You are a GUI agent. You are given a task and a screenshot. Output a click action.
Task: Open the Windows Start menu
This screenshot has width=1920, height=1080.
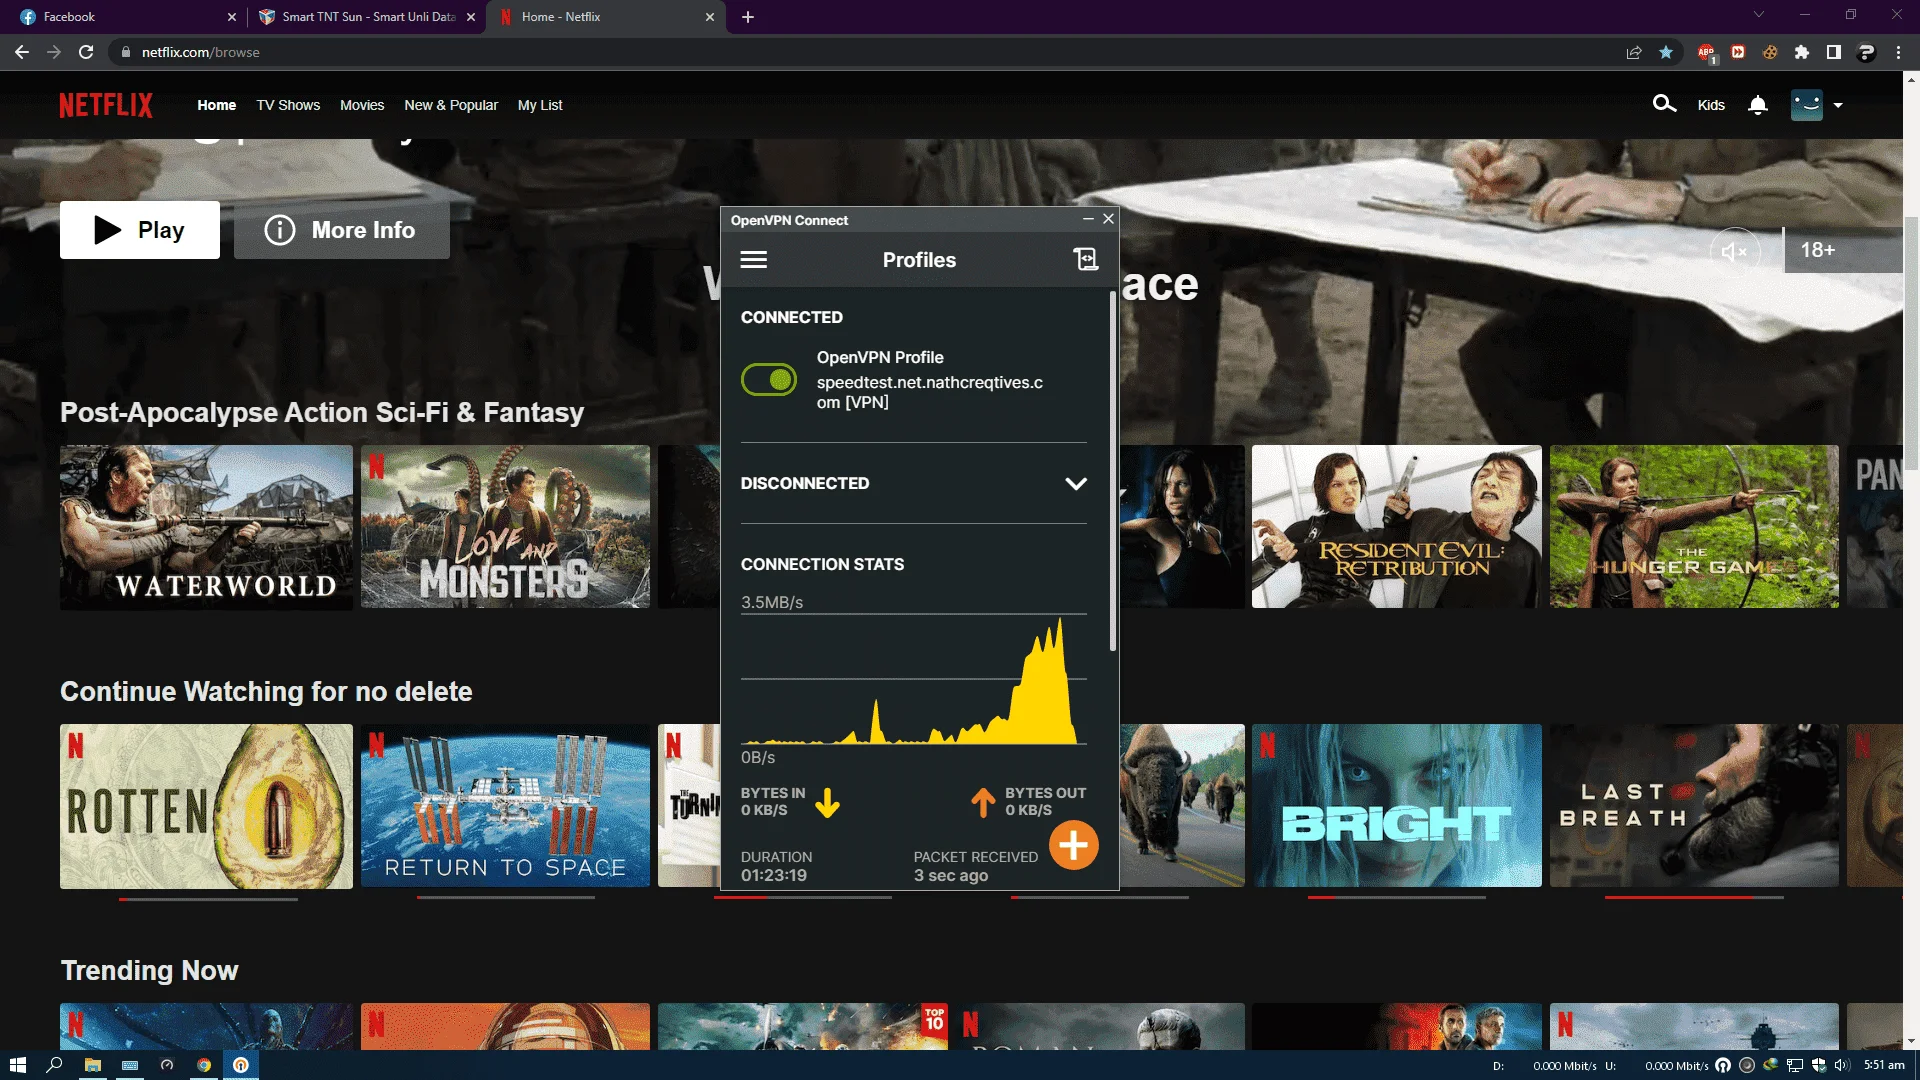[x=17, y=1065]
